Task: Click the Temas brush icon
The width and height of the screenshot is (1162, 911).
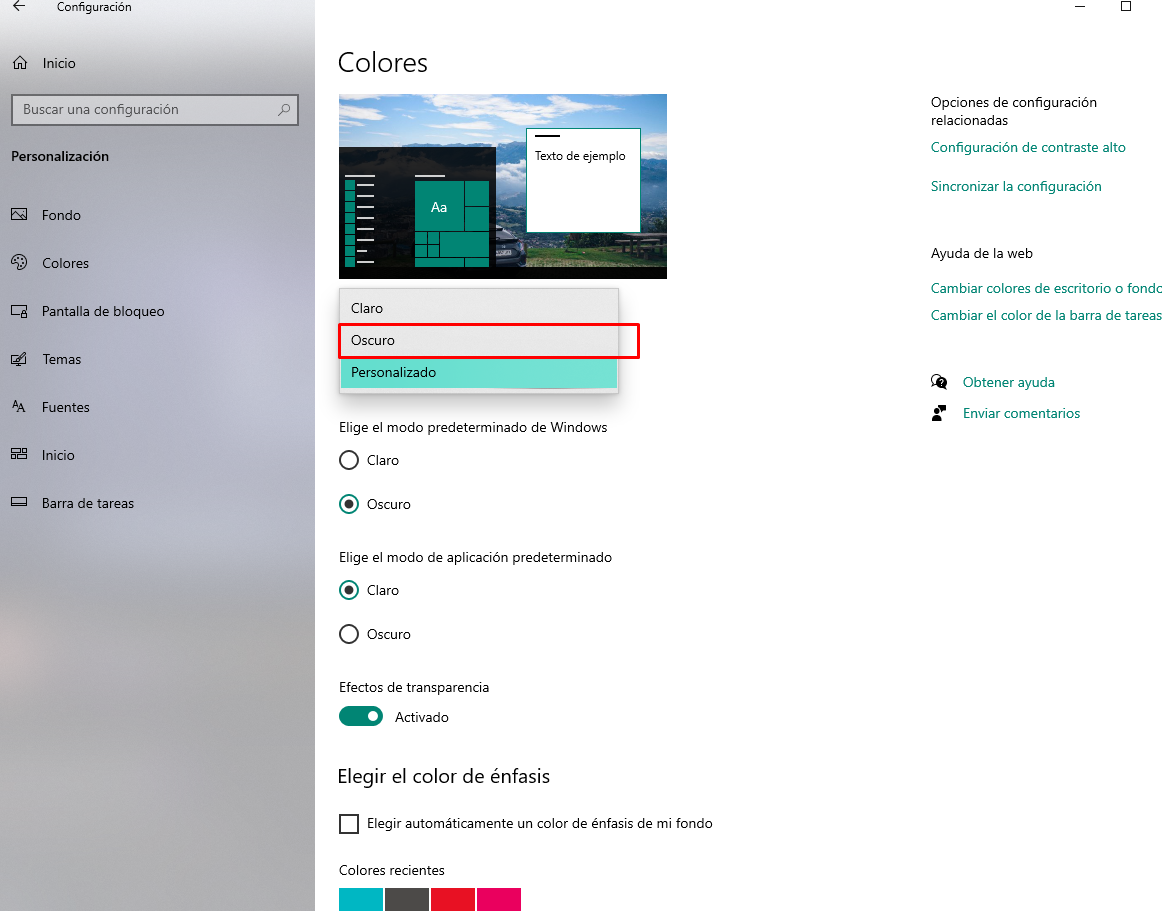Action: click(19, 359)
